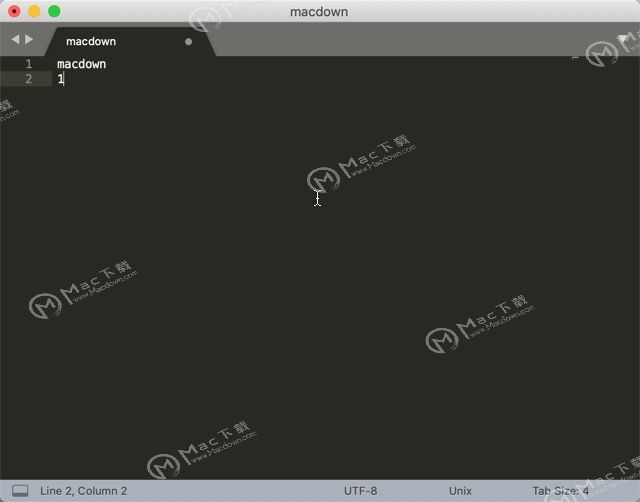Viewport: 640px width, 502px height.
Task: Open the Unix line endings selector
Action: (x=460, y=491)
